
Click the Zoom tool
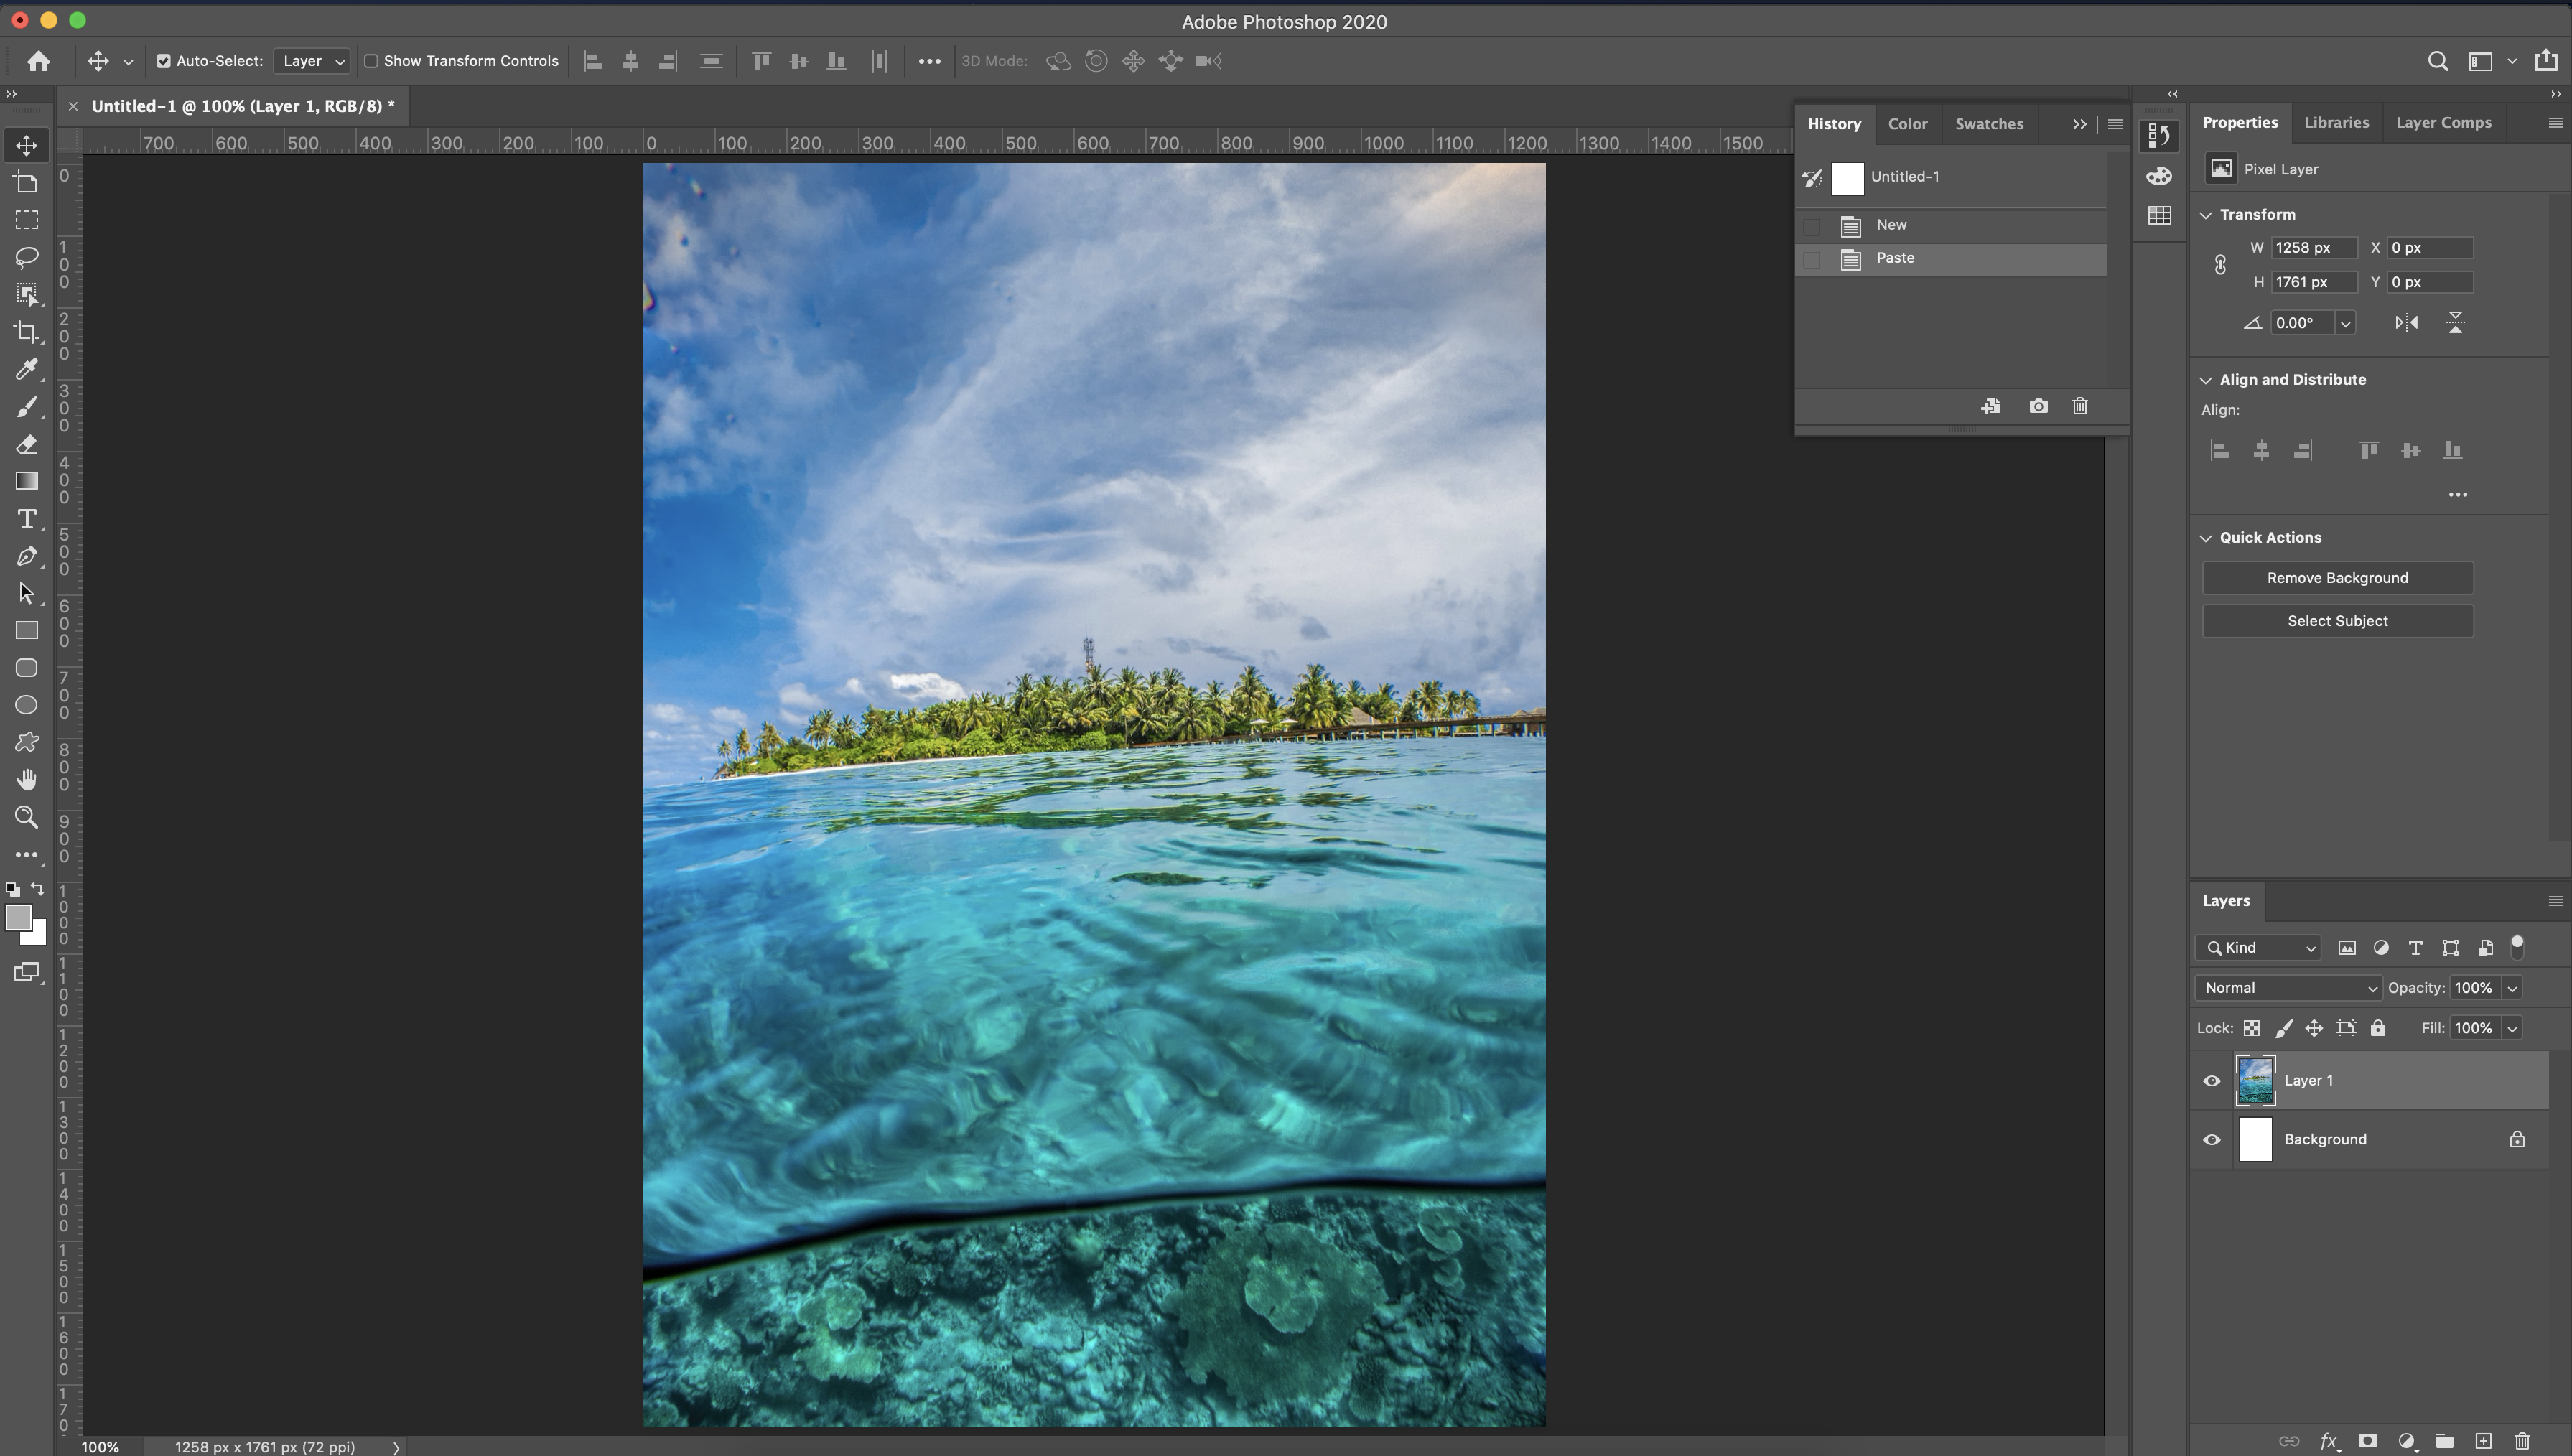(x=27, y=817)
